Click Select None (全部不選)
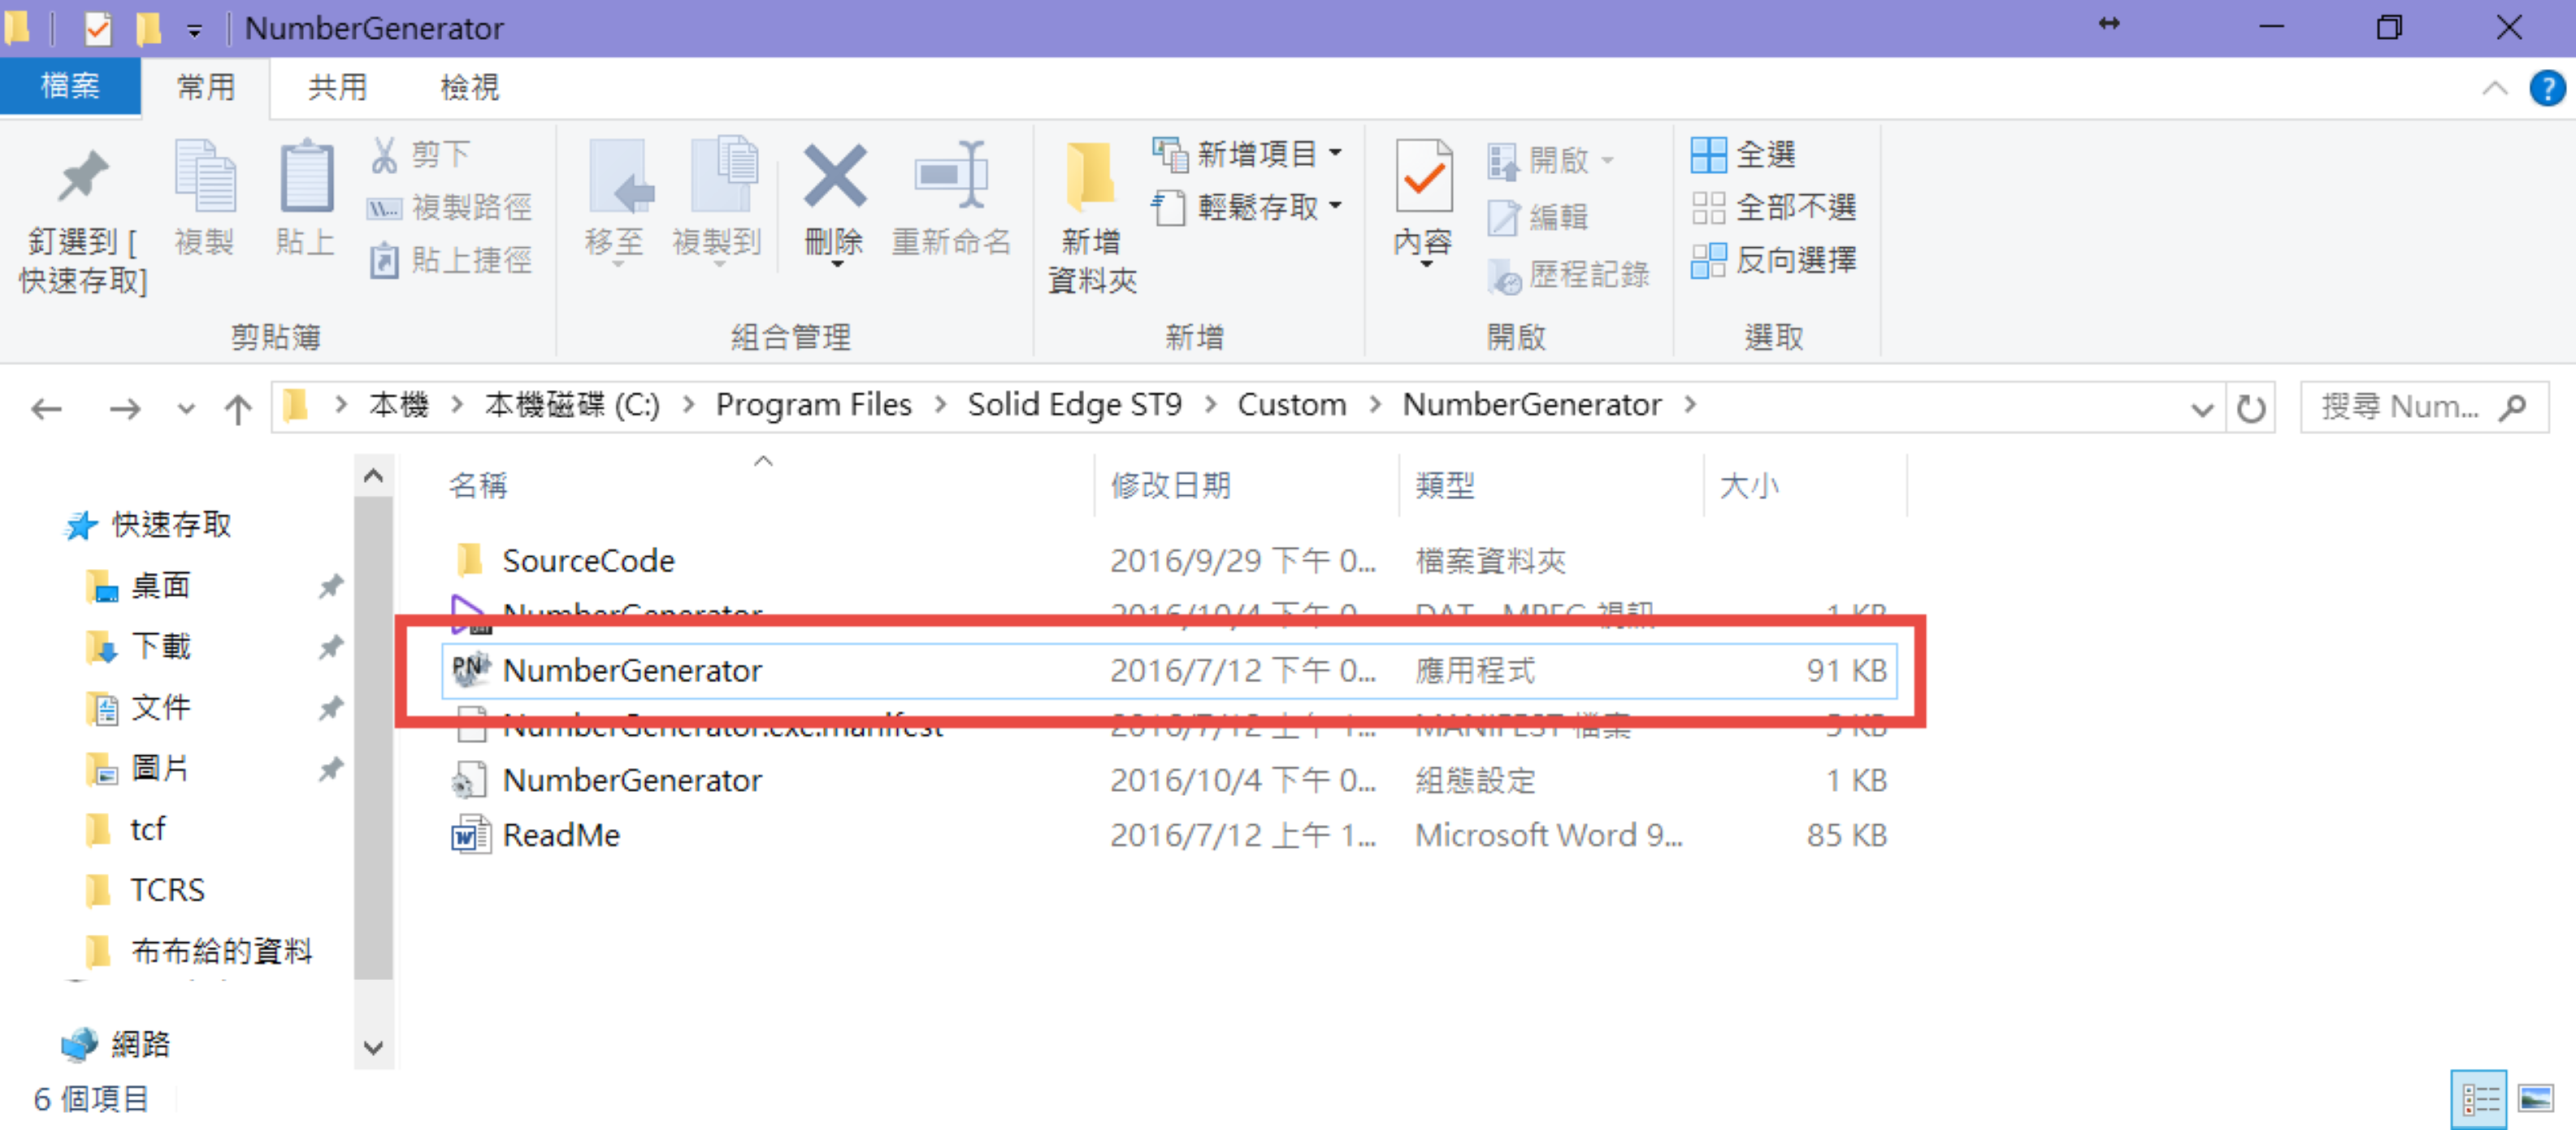 [x=1774, y=208]
